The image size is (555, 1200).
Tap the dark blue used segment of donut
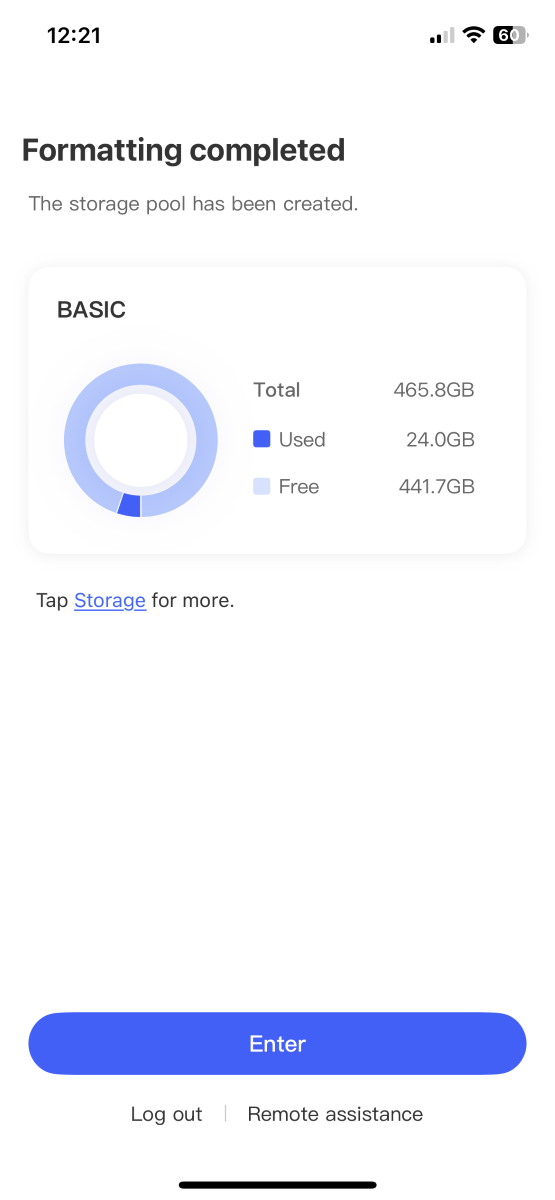pos(129,505)
